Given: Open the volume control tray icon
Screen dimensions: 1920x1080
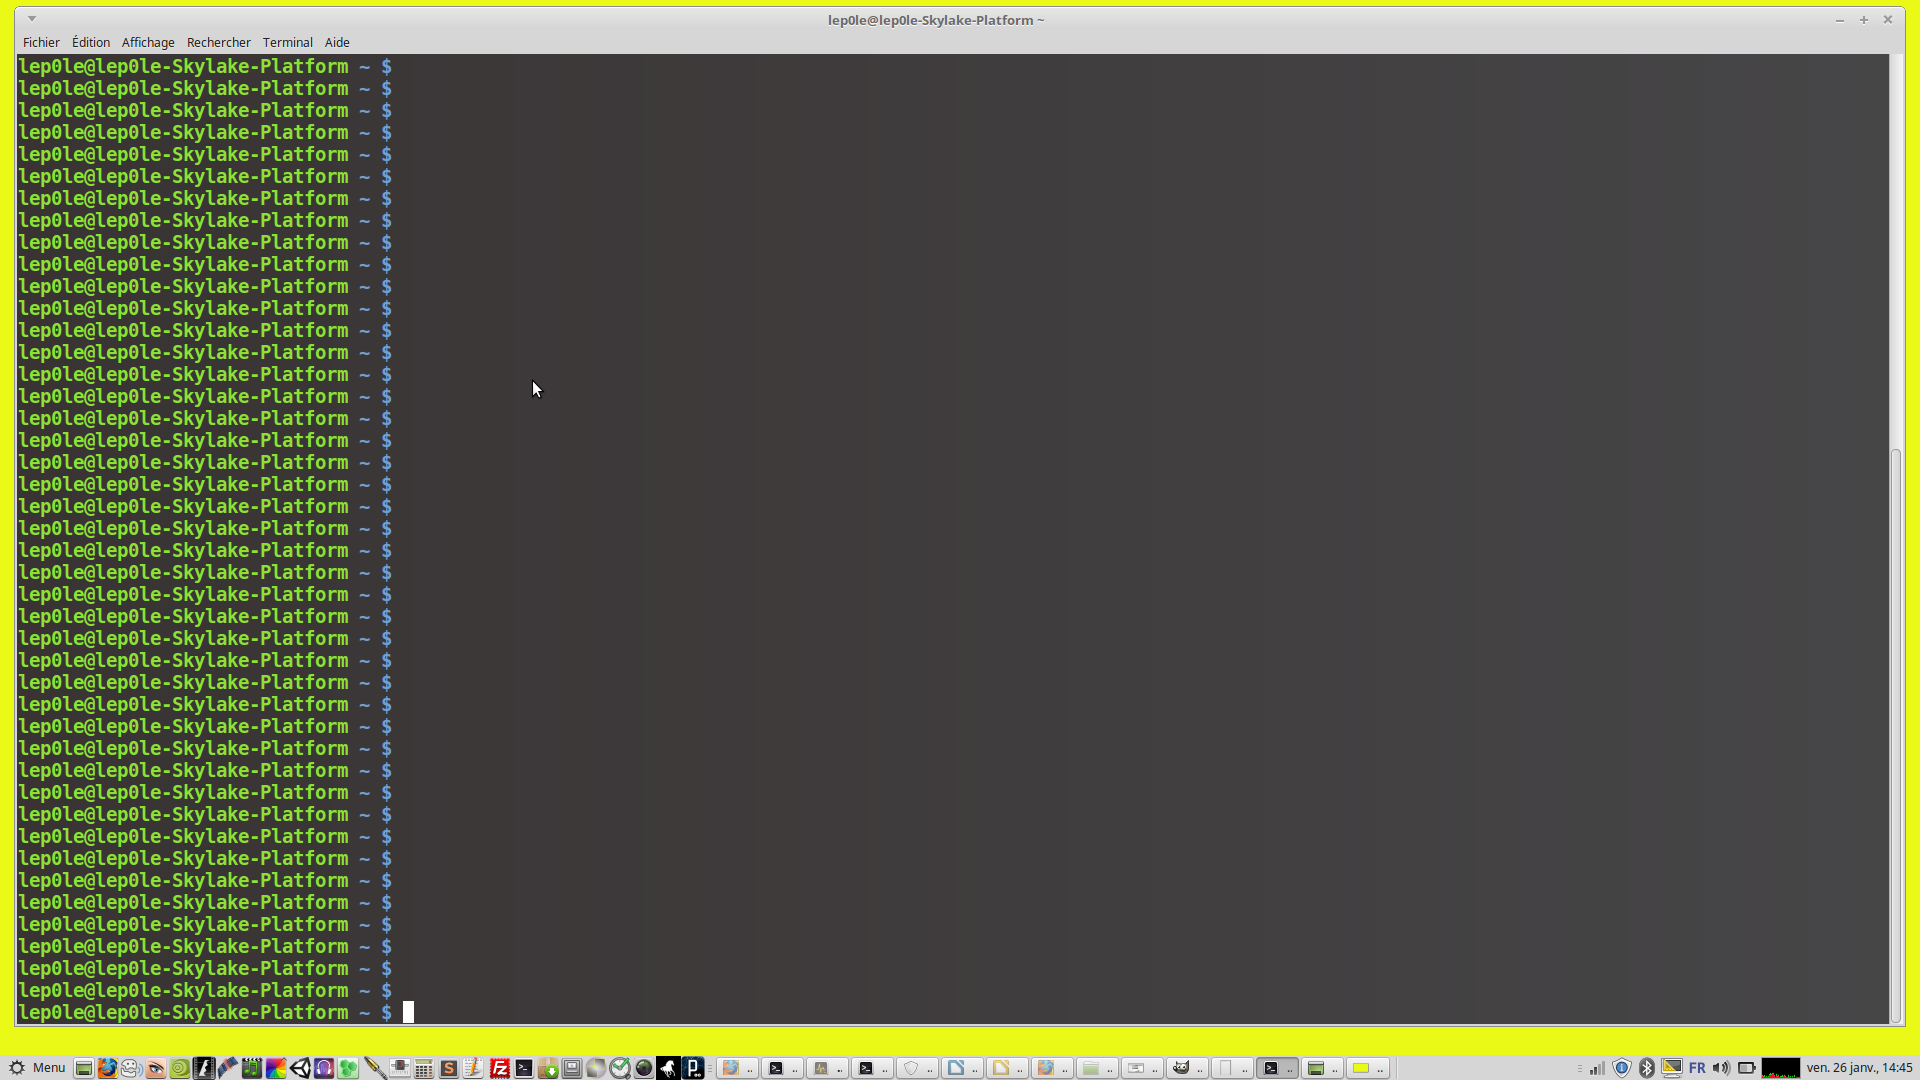Looking at the screenshot, I should [1721, 1068].
